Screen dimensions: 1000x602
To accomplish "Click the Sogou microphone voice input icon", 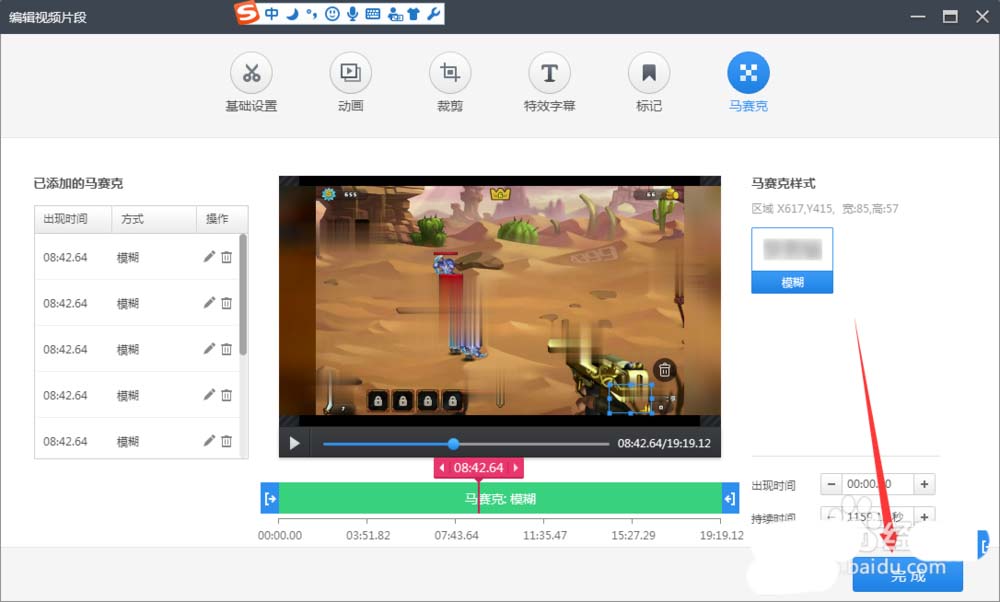I will 352,13.
